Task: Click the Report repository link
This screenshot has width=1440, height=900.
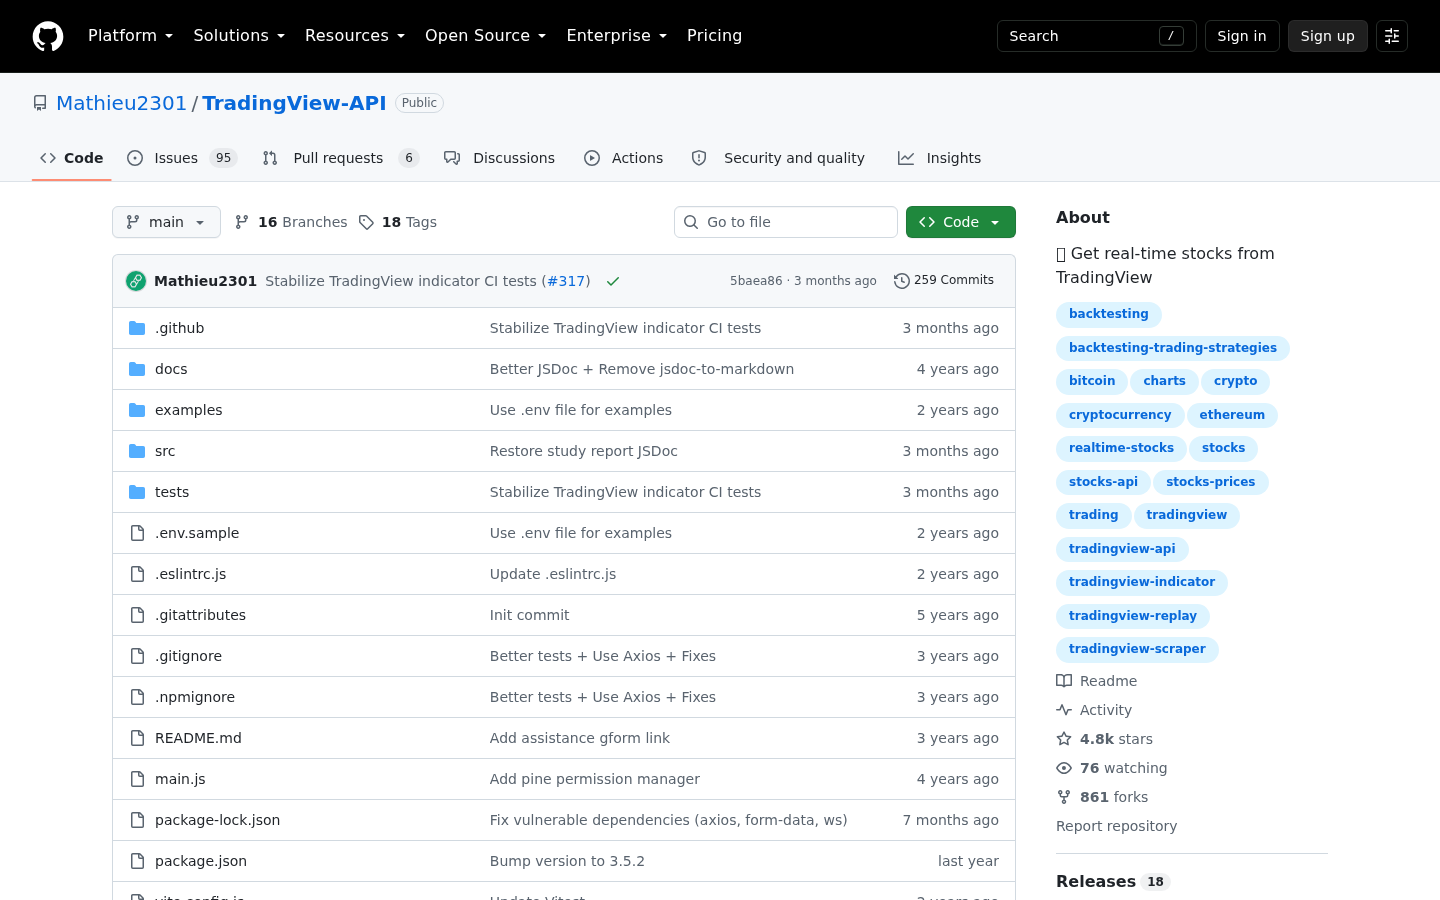Action: [x=1116, y=826]
